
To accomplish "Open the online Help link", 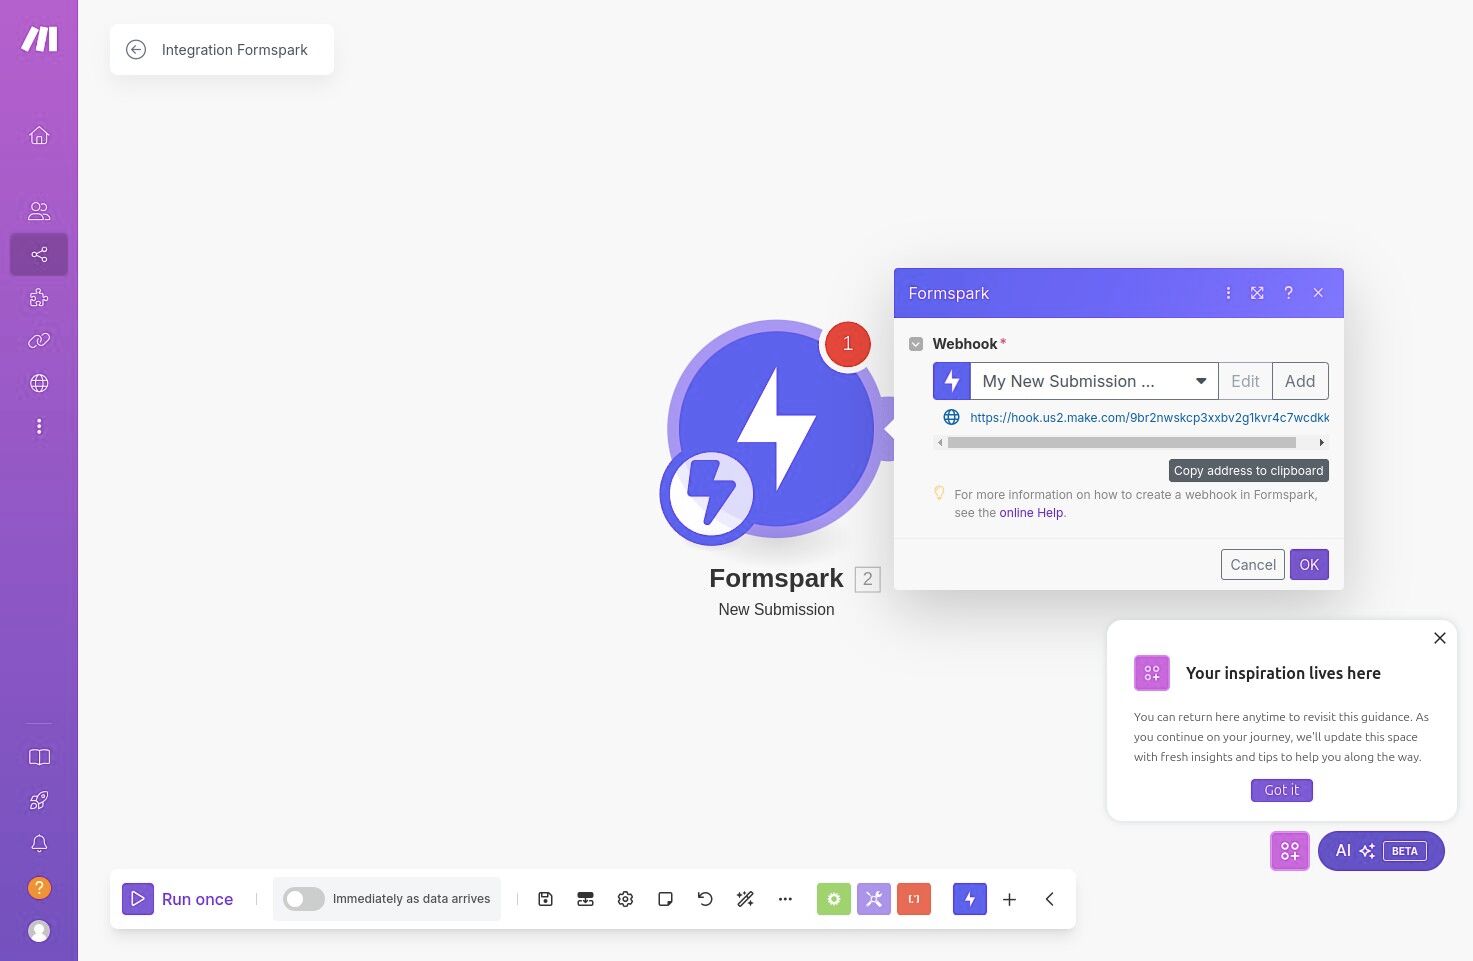I will (x=1031, y=513).
